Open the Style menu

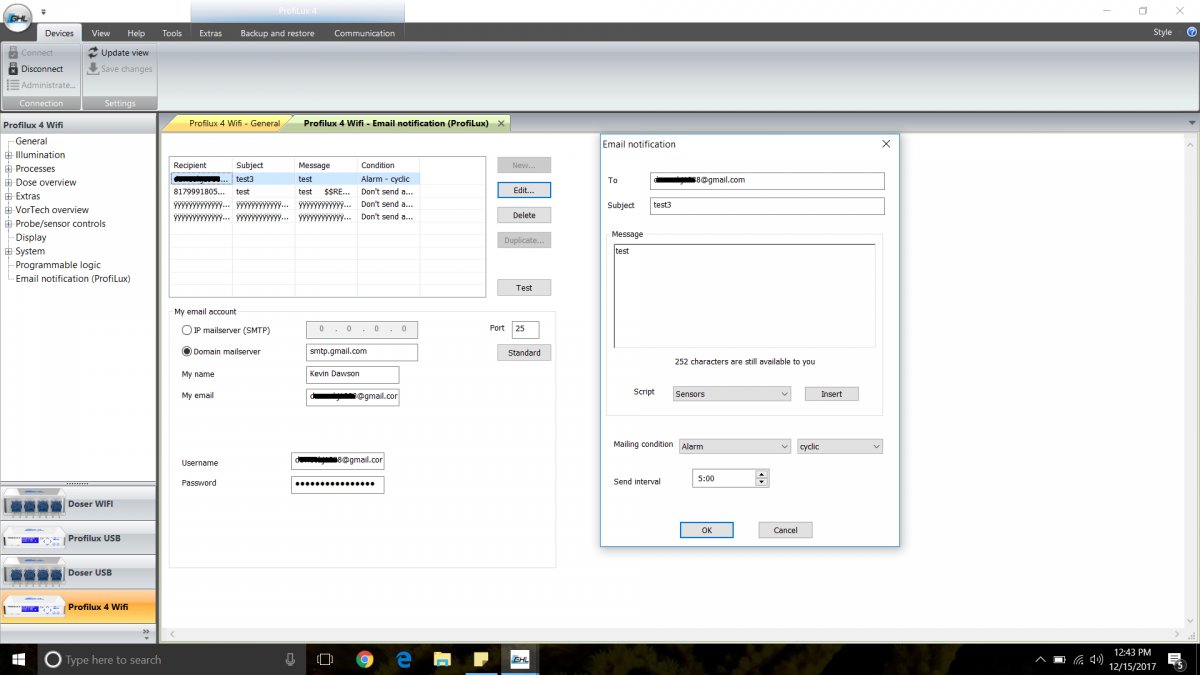[1162, 33]
